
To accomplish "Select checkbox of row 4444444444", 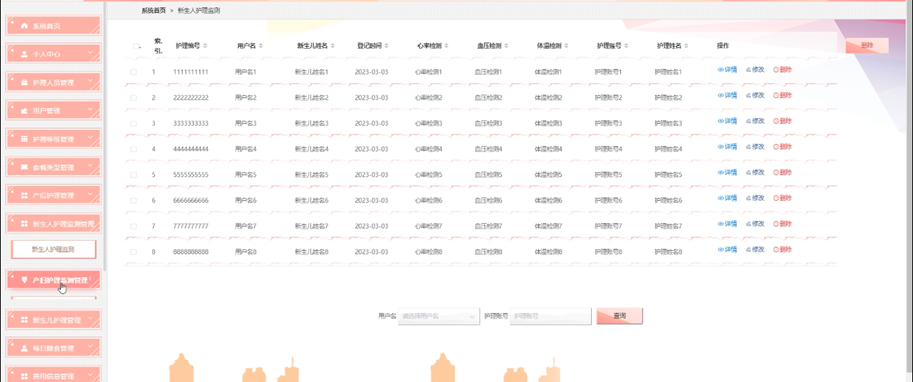I will [133, 149].
